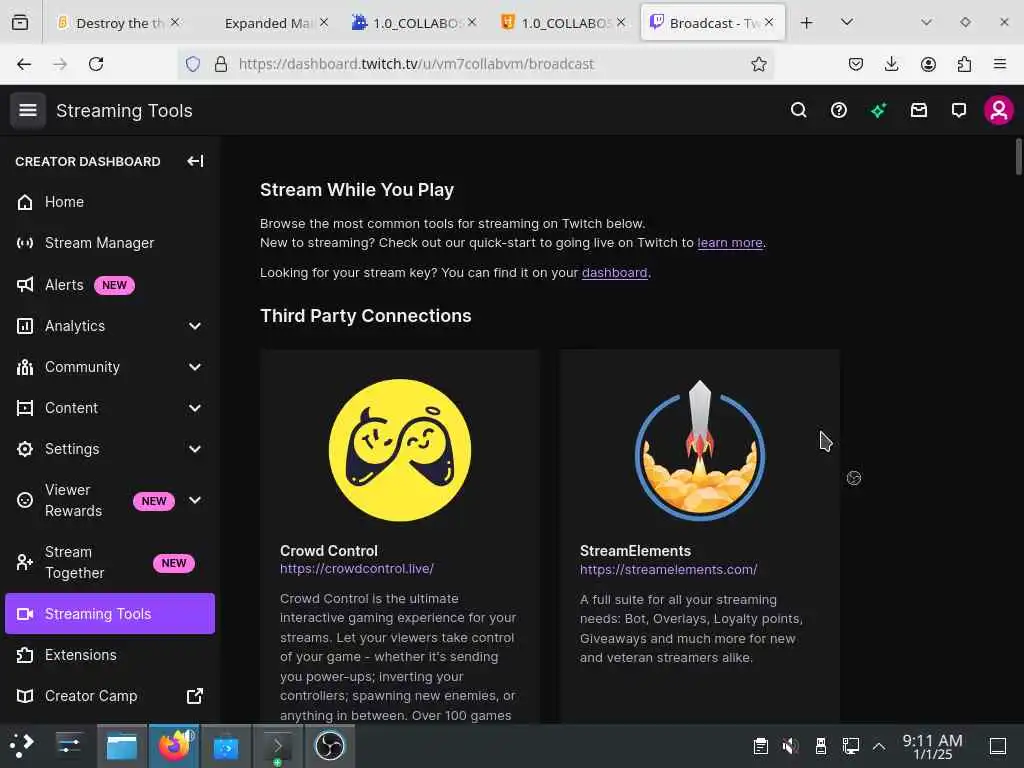
Task: Open the streamelements.com link
Action: coord(668,569)
